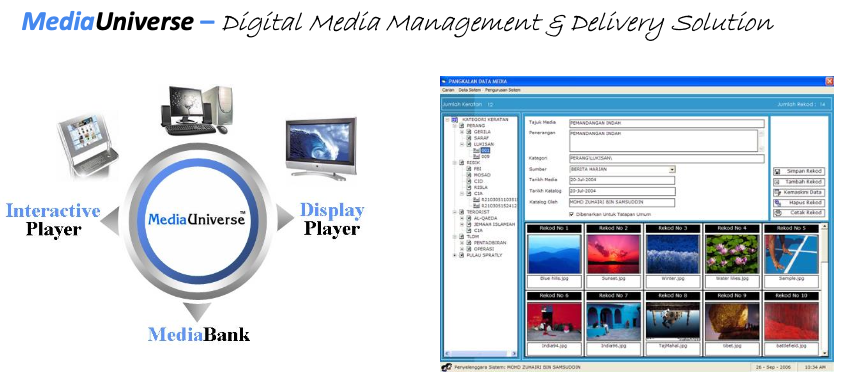Expand the PENTADBIRAN tree node
Viewport: 841px width, 378px height.
point(461,243)
